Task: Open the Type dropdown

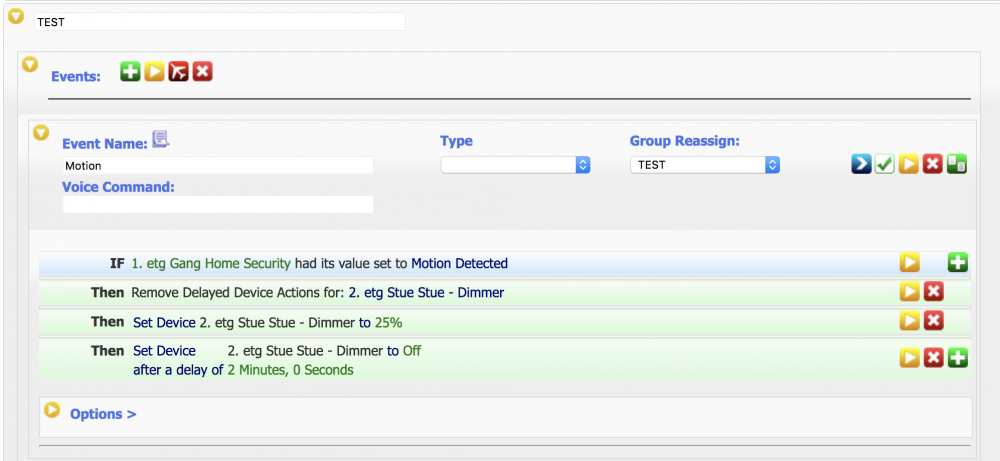Action: click(x=515, y=165)
